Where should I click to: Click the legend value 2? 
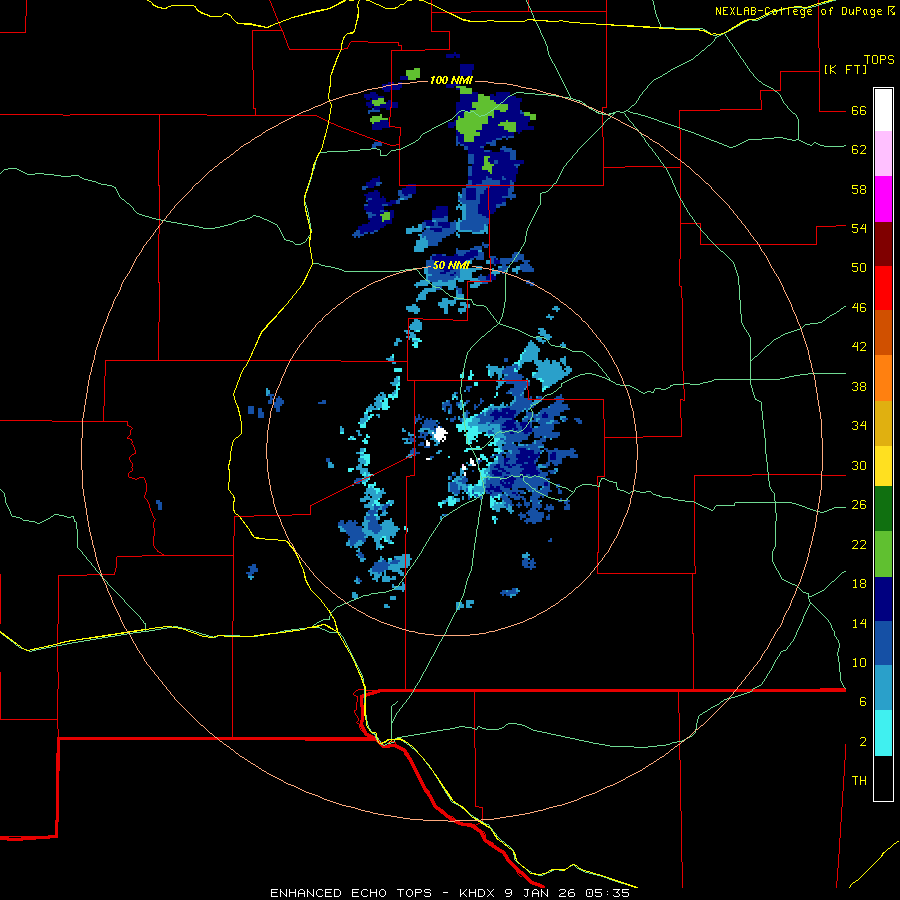[863, 742]
